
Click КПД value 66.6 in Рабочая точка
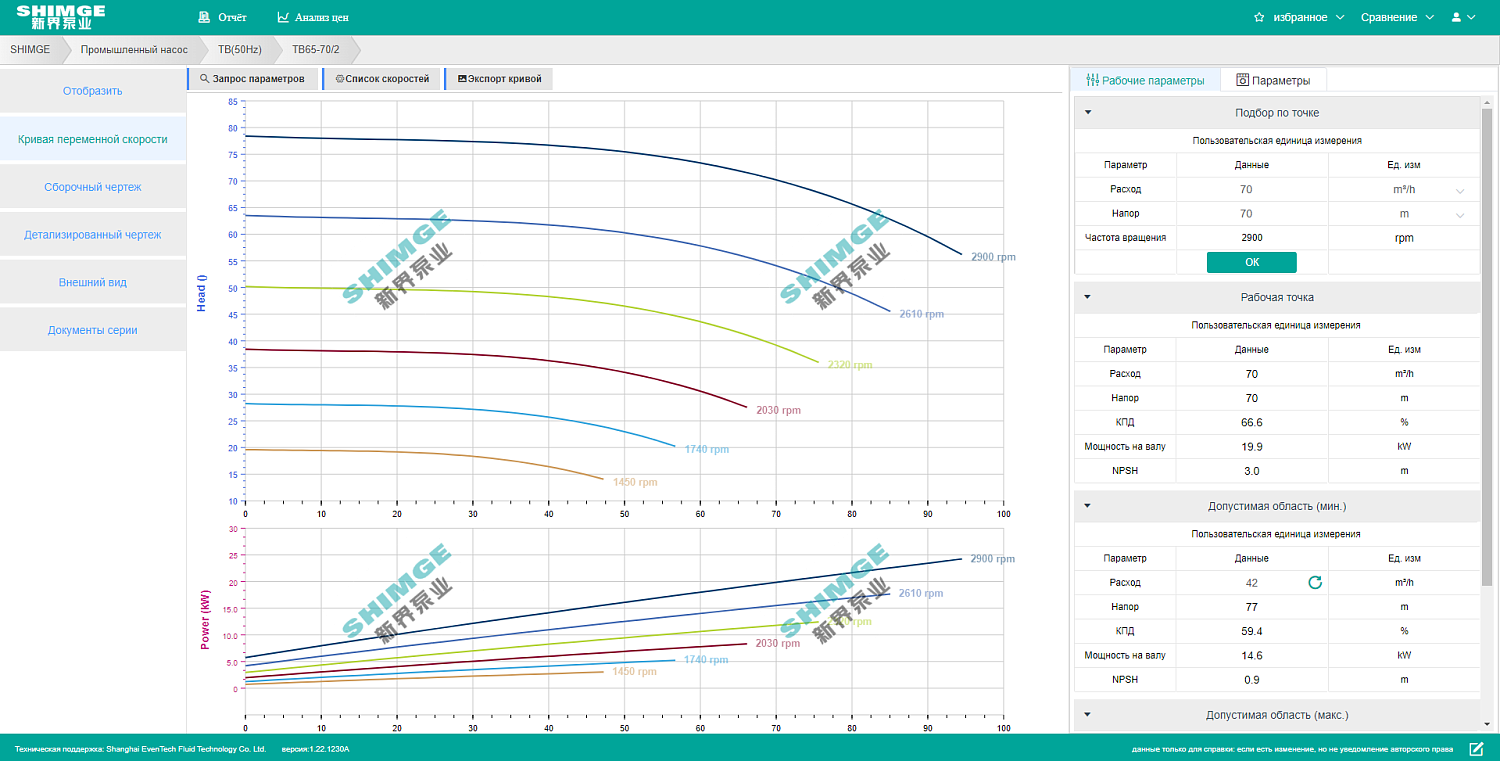tap(1252, 422)
